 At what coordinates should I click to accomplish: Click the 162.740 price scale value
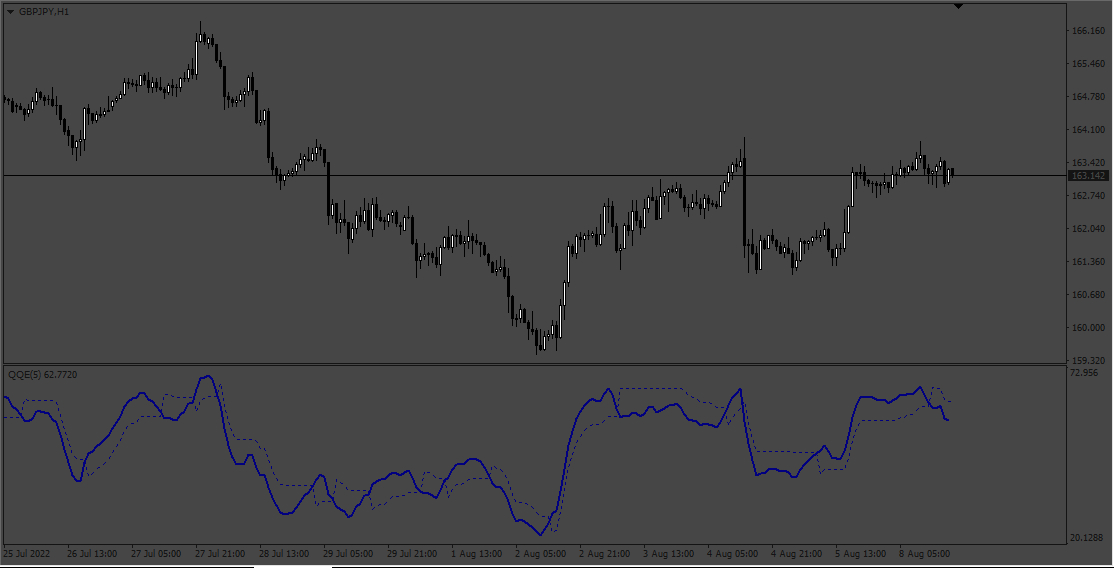(1087, 195)
